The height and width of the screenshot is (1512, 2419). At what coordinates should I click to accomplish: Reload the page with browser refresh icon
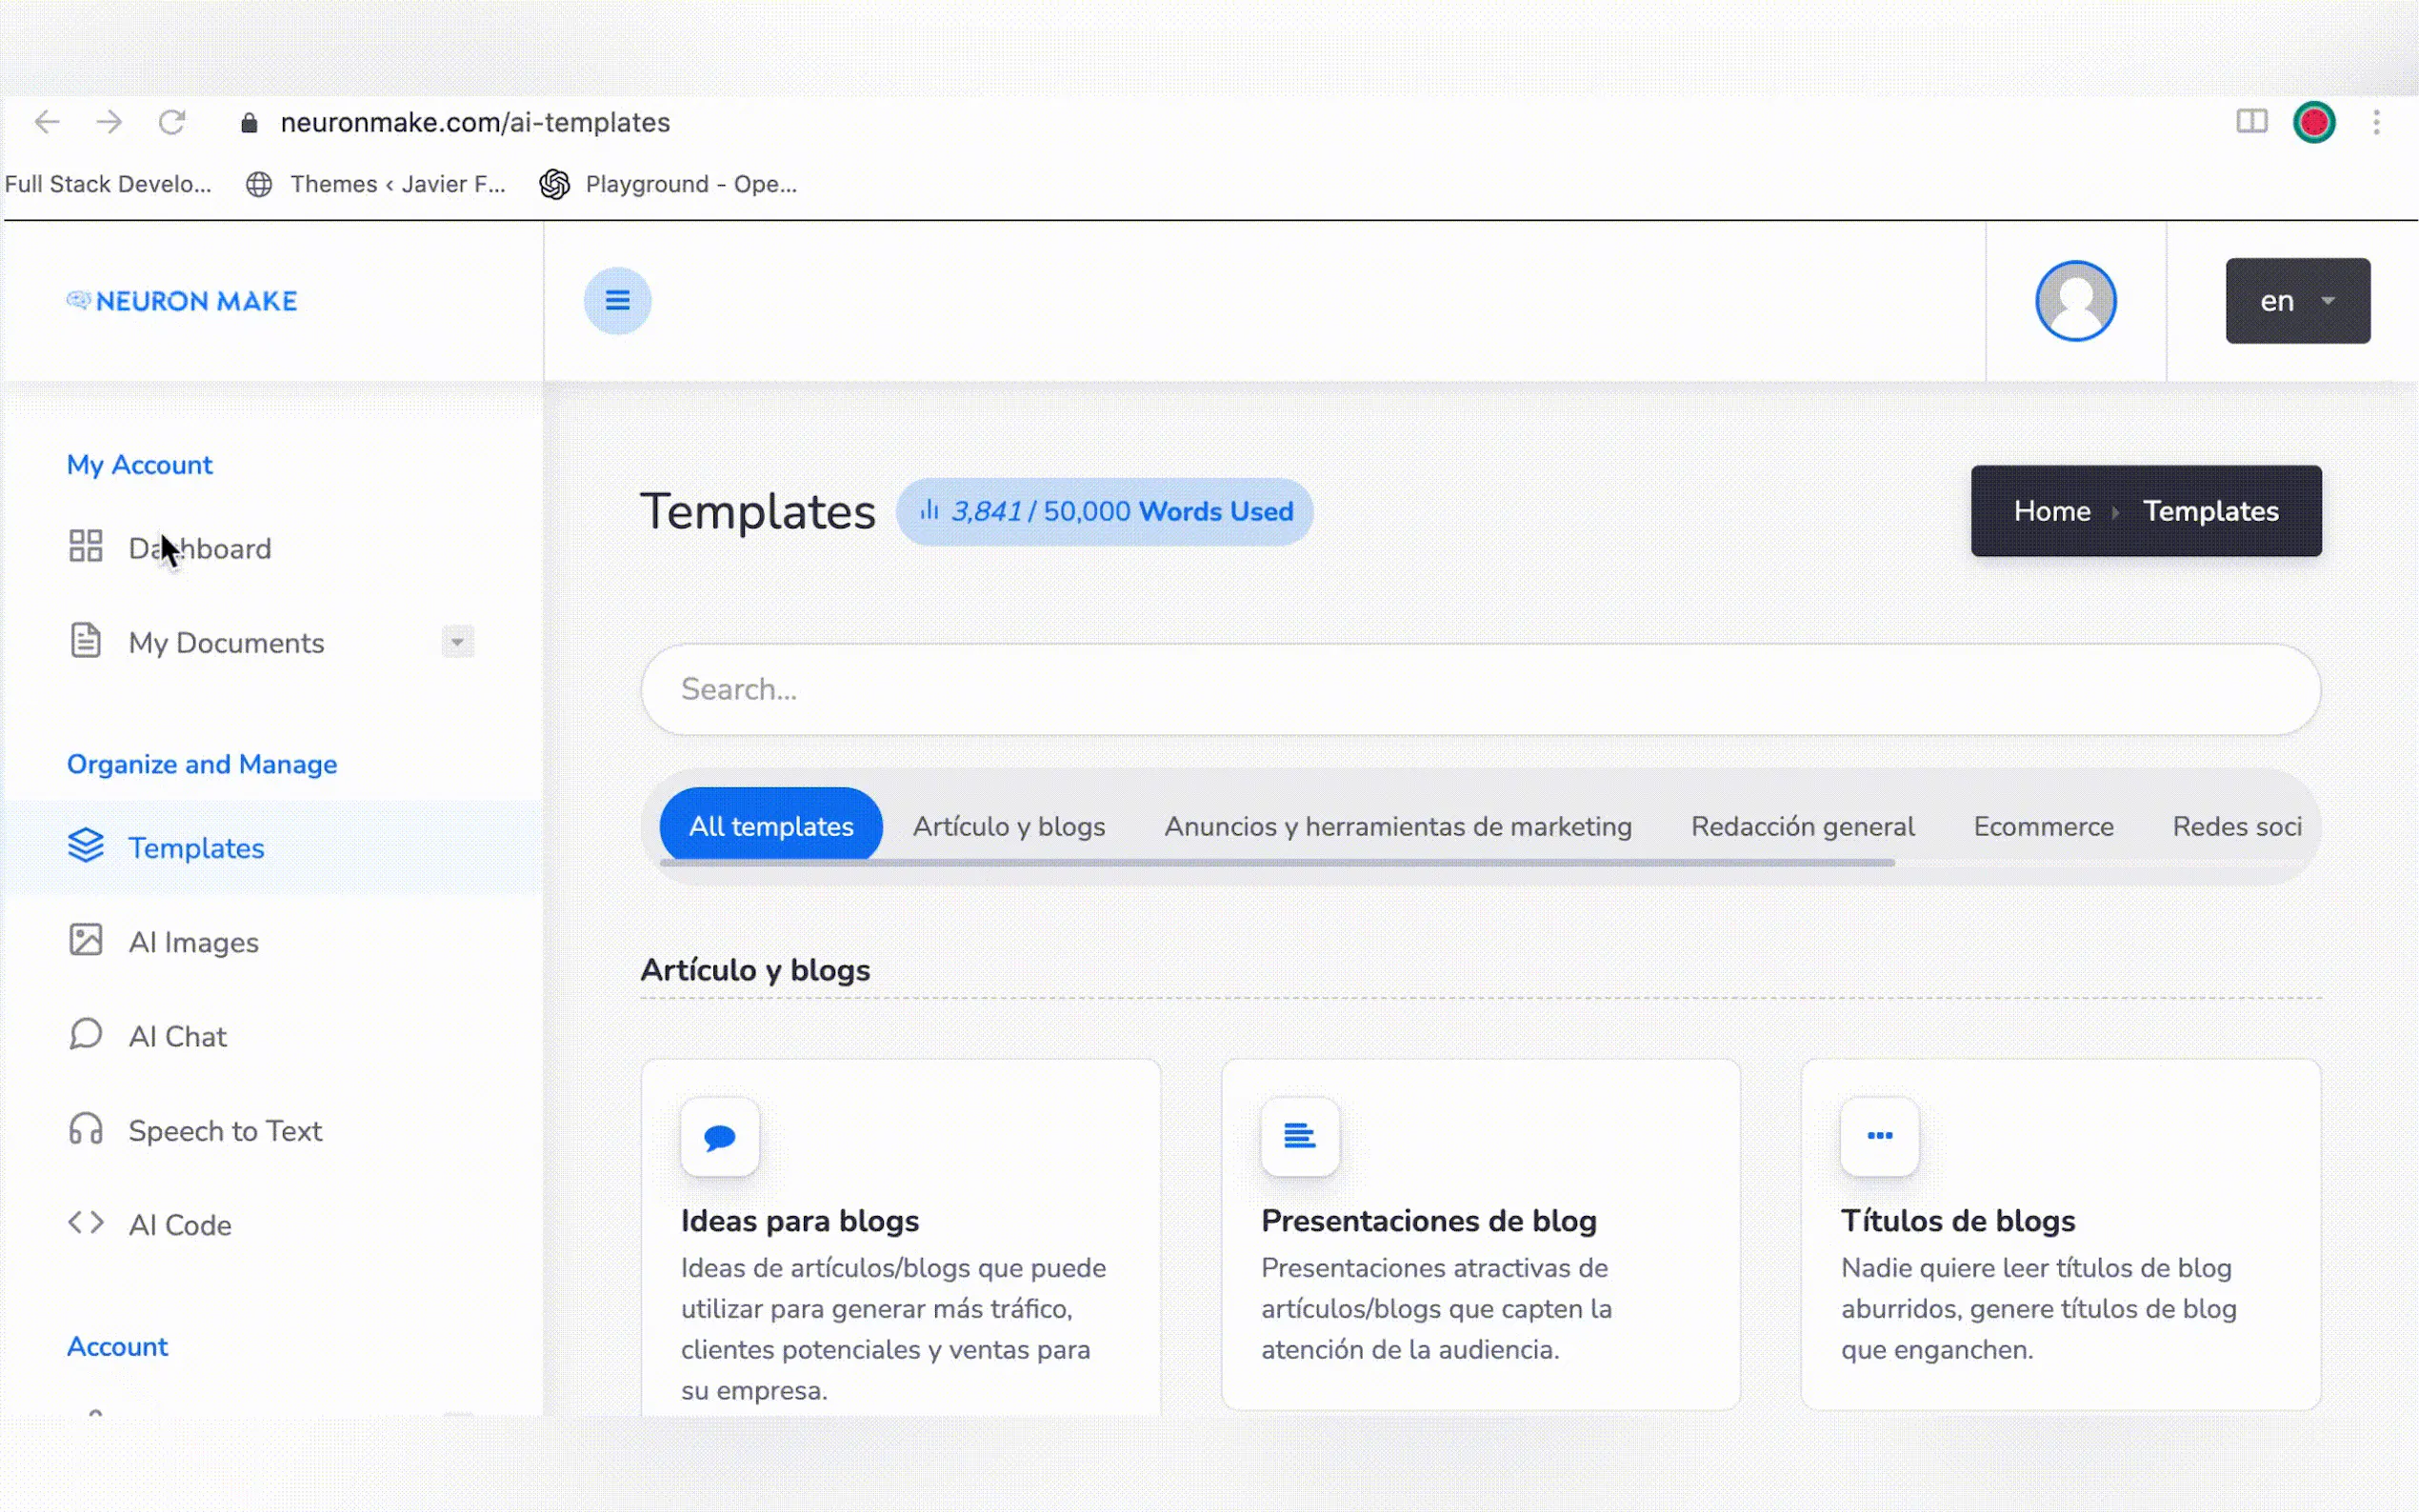pyautogui.click(x=172, y=122)
